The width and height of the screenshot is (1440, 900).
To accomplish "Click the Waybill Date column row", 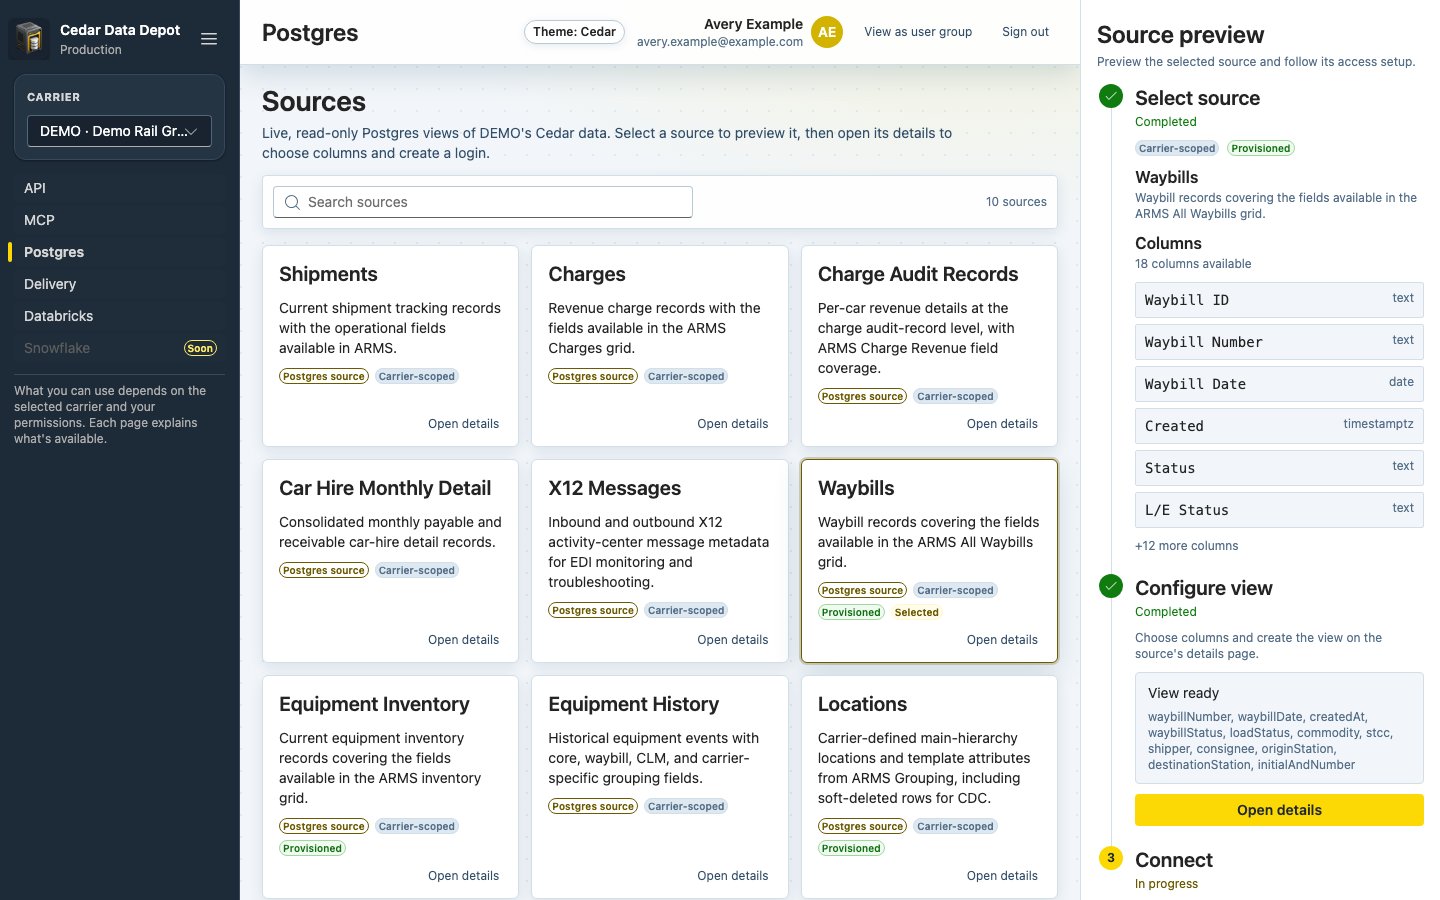I will (1279, 384).
